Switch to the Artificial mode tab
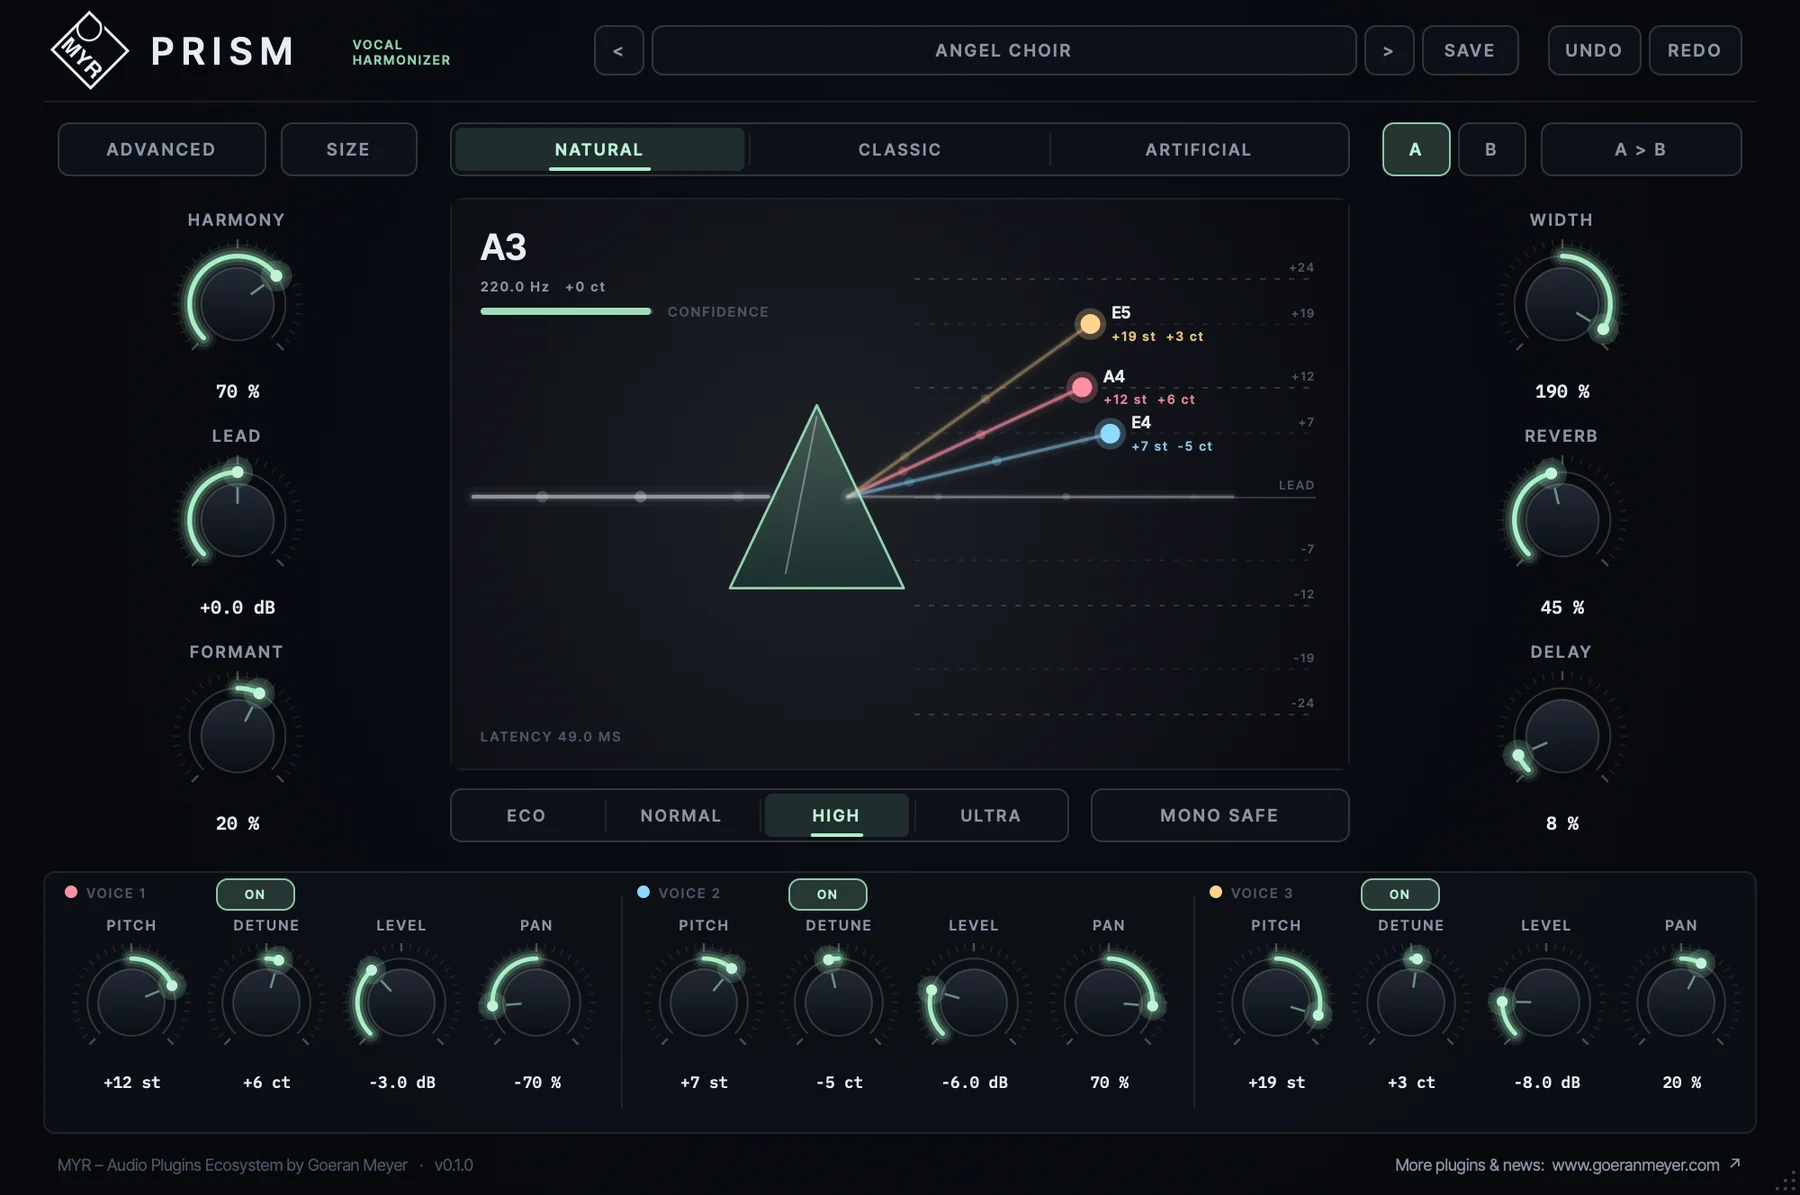Image resolution: width=1800 pixels, height=1195 pixels. [x=1198, y=149]
